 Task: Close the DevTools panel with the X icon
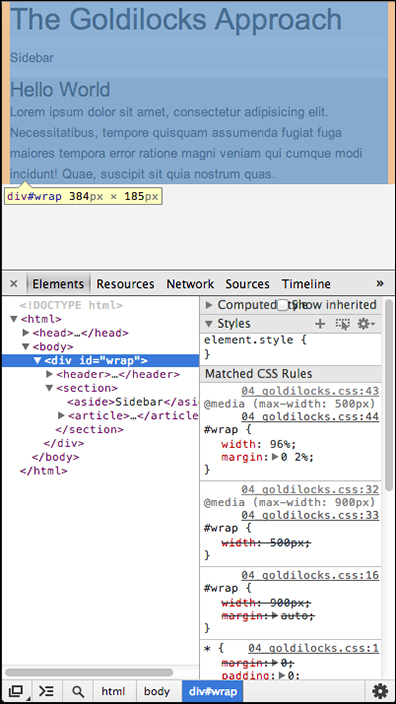[x=13, y=284]
